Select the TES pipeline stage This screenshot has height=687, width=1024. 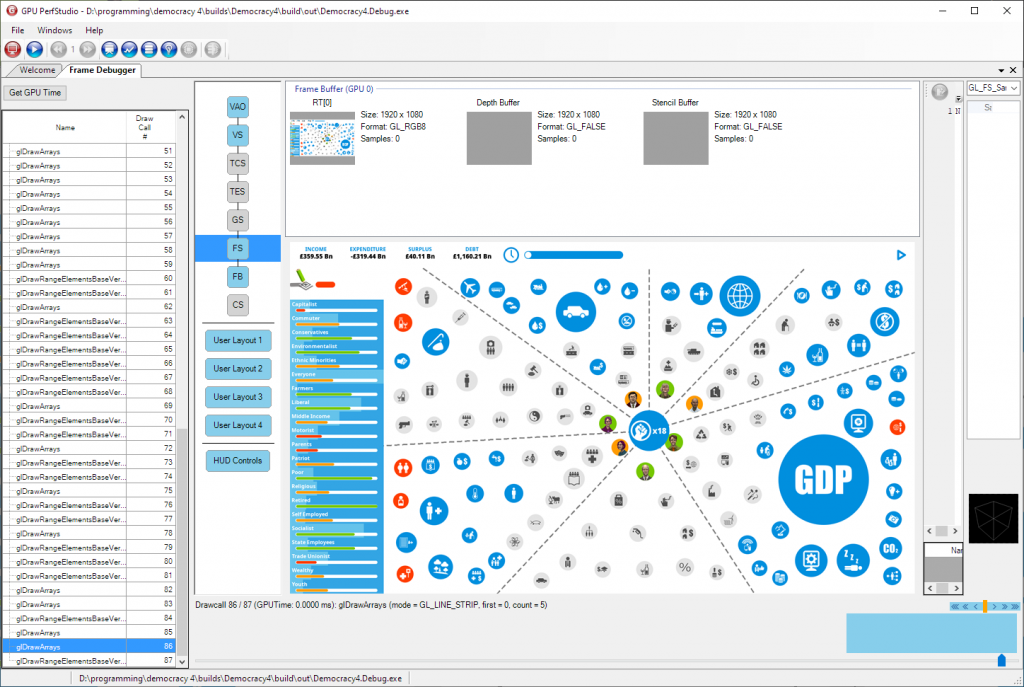pyautogui.click(x=238, y=192)
